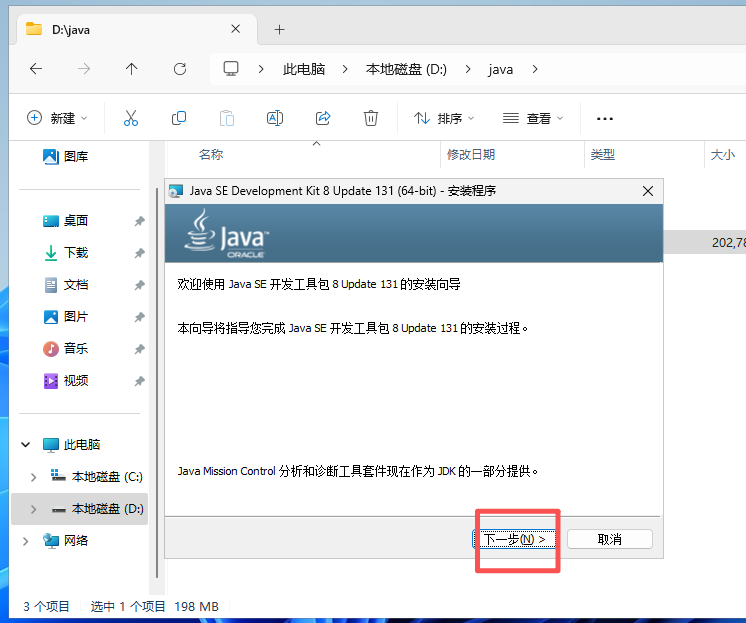Go back with the left arrow
This screenshot has width=746, height=623.
pyautogui.click(x=36, y=69)
